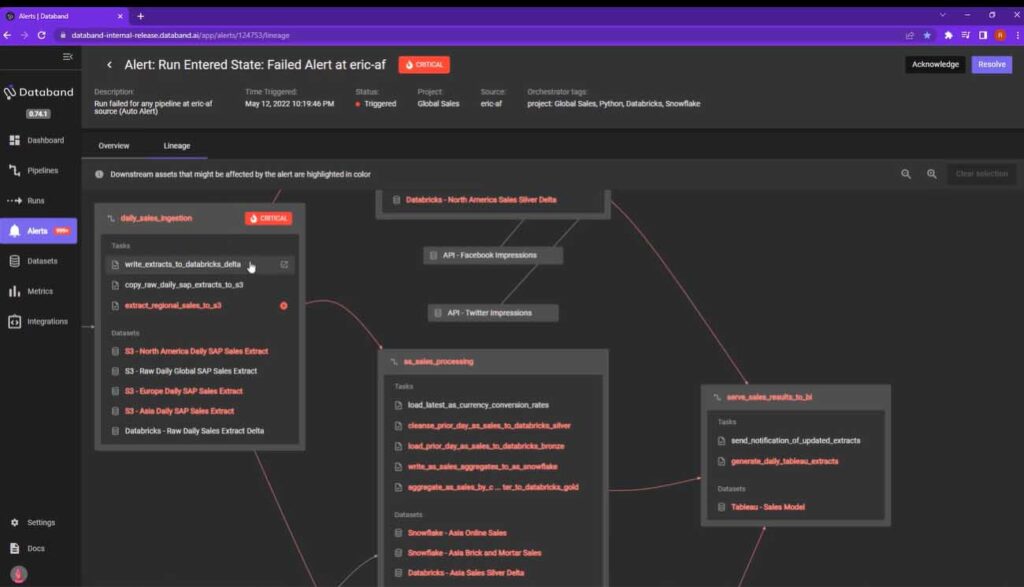Click the red error icon on extract_regional_sales_to_s3
The height and width of the screenshot is (587, 1024).
pos(283,306)
